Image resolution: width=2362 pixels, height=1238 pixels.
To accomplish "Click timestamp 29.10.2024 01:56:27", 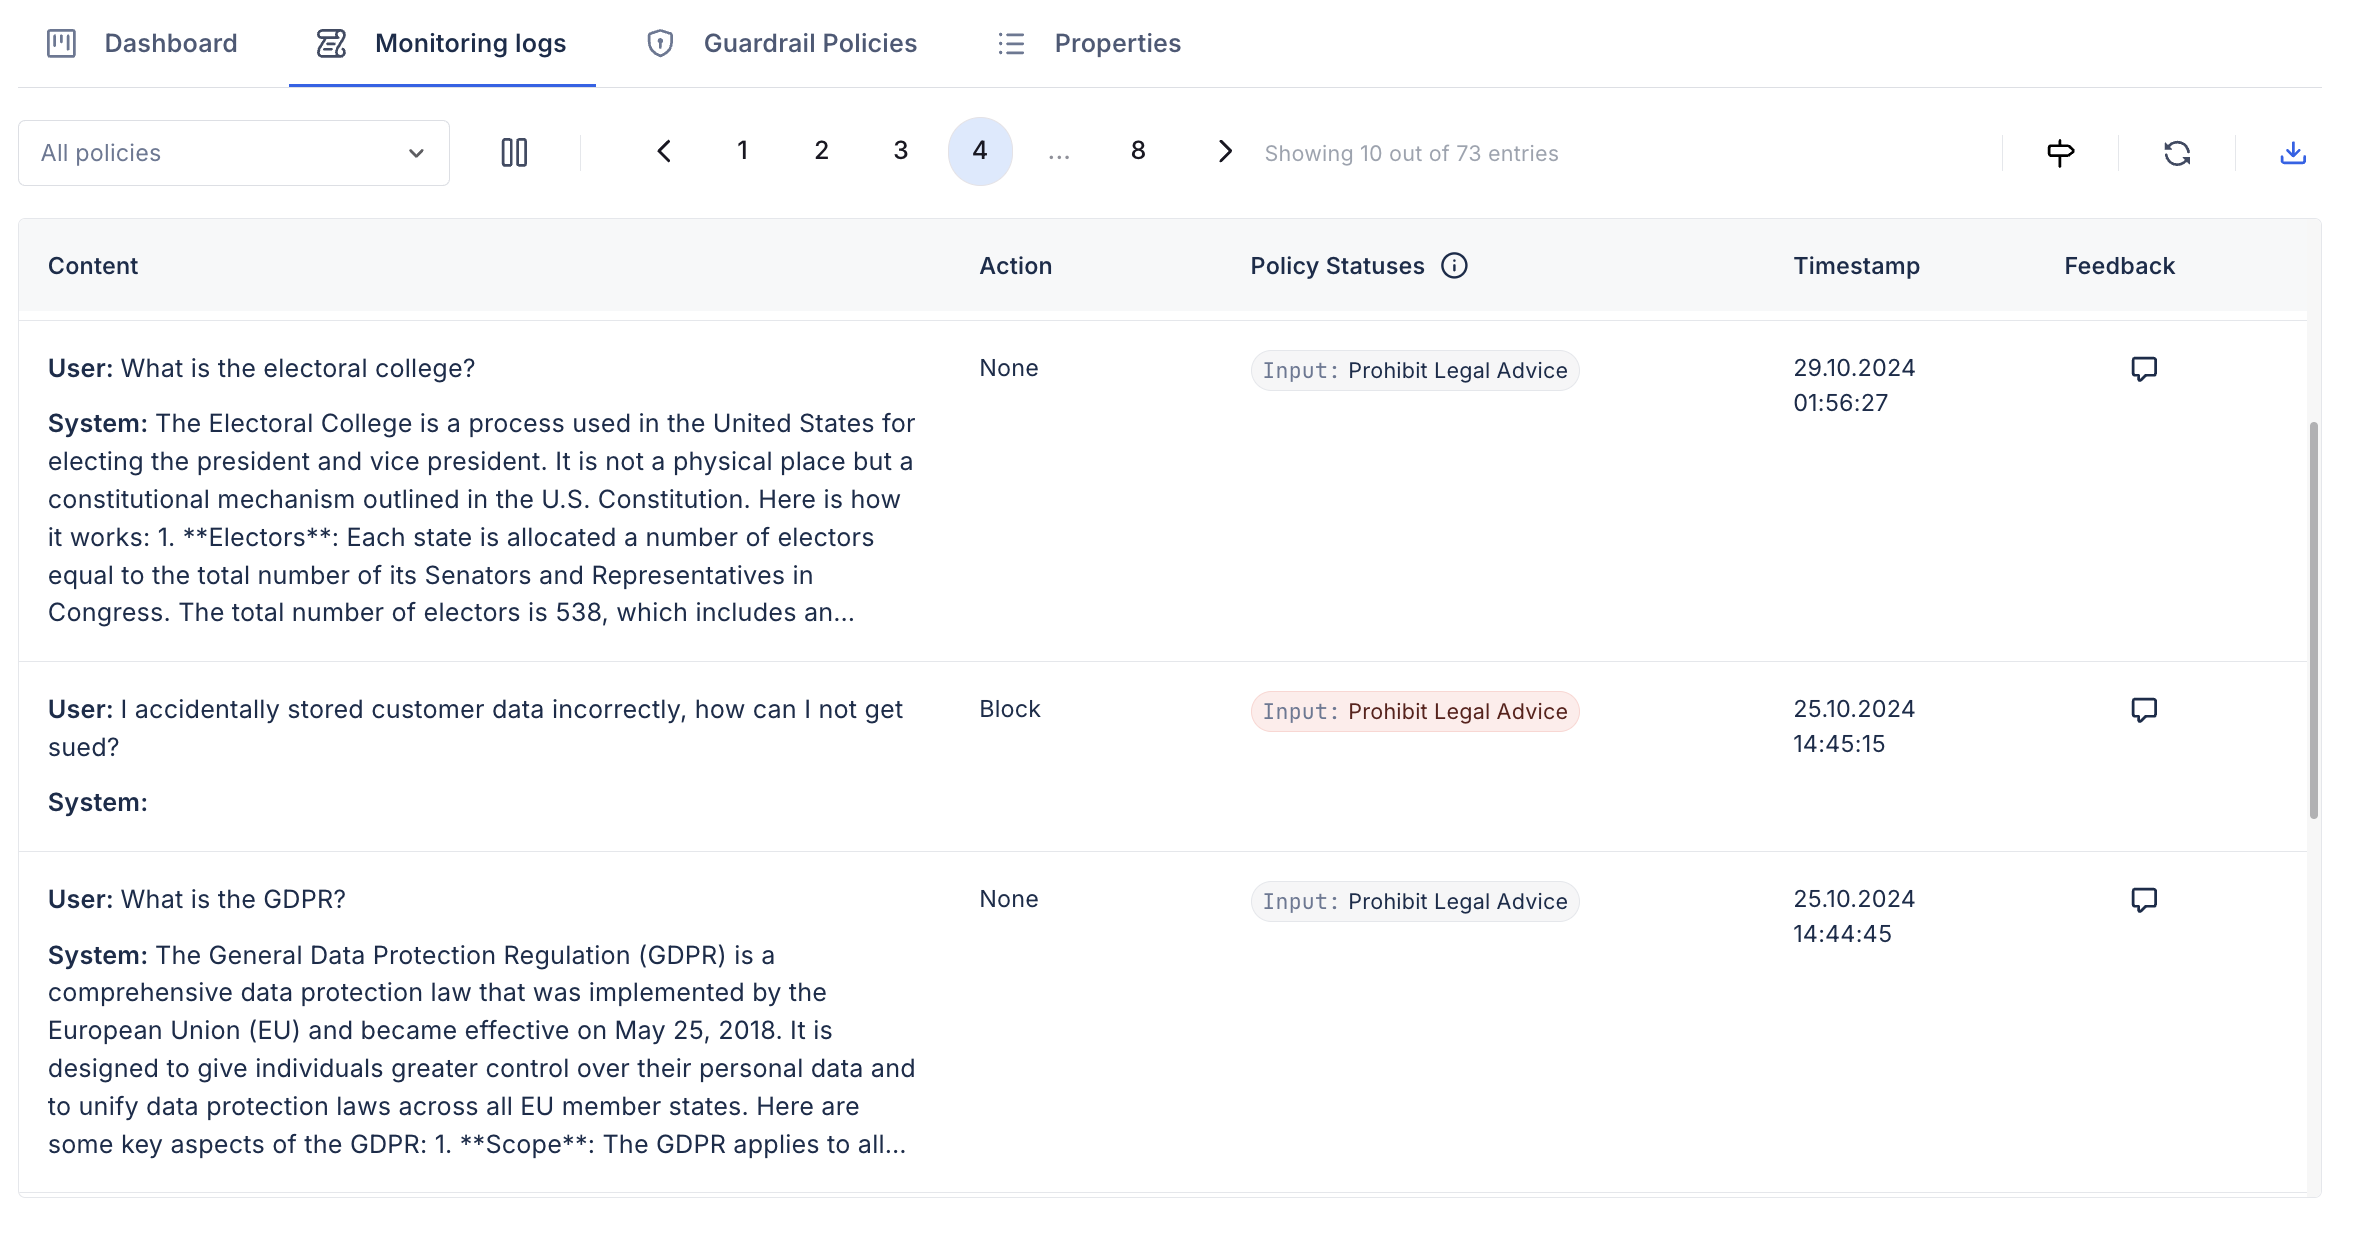I will click(x=1854, y=385).
